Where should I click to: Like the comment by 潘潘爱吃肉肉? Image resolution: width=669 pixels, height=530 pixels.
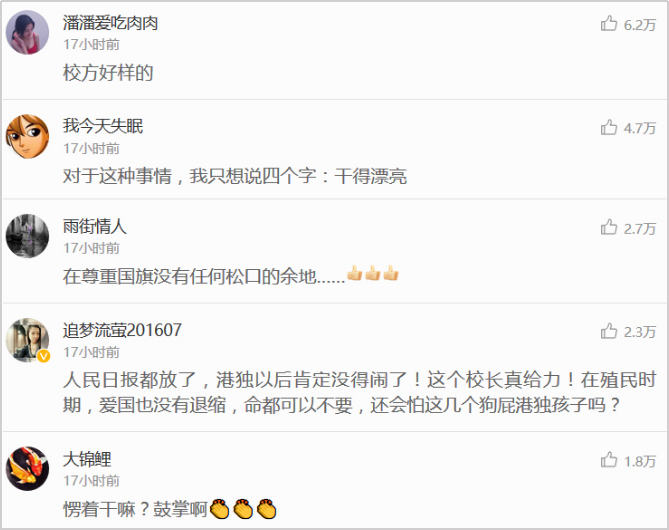click(x=609, y=24)
